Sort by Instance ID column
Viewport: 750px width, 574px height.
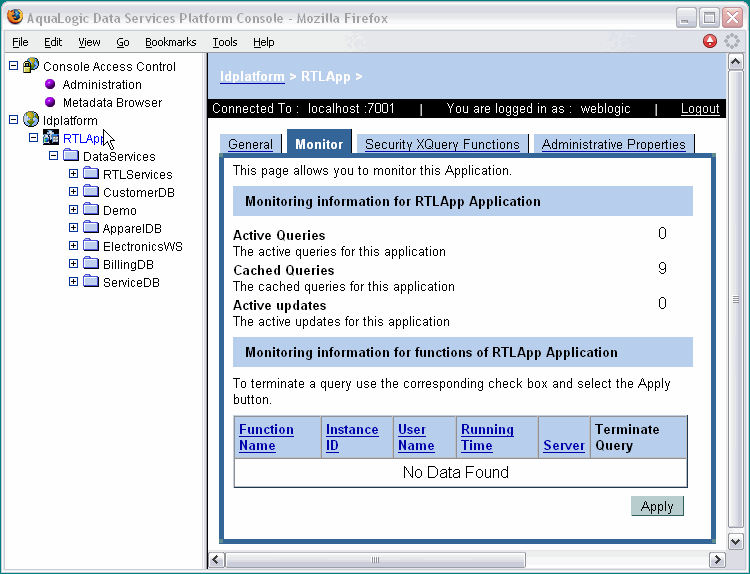point(352,437)
